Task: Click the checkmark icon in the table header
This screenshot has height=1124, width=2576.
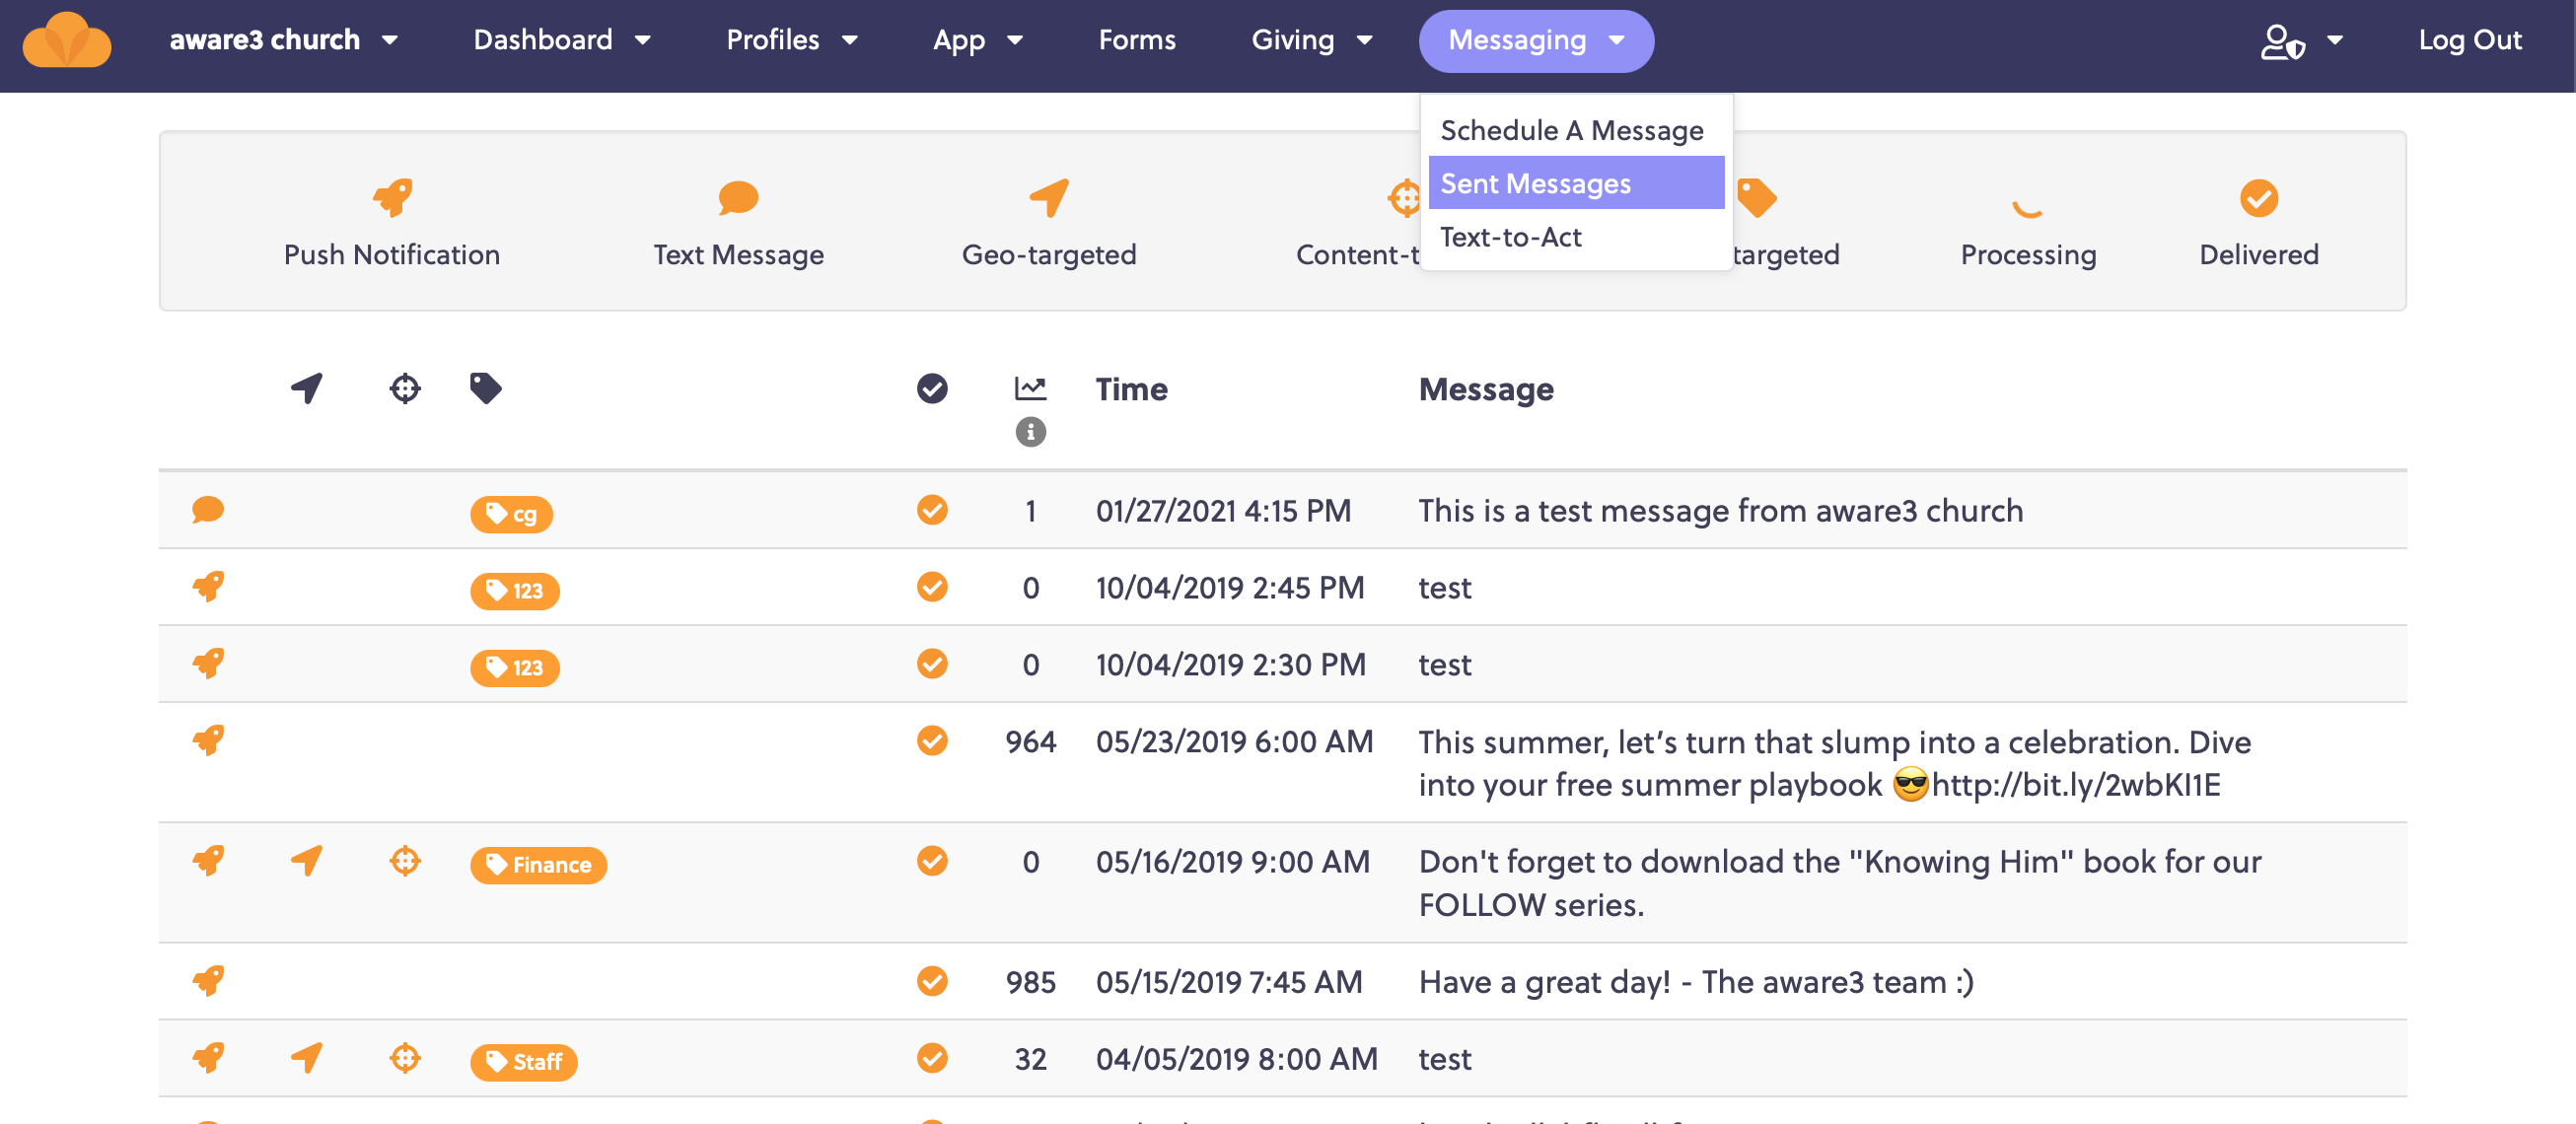Action: tap(932, 388)
